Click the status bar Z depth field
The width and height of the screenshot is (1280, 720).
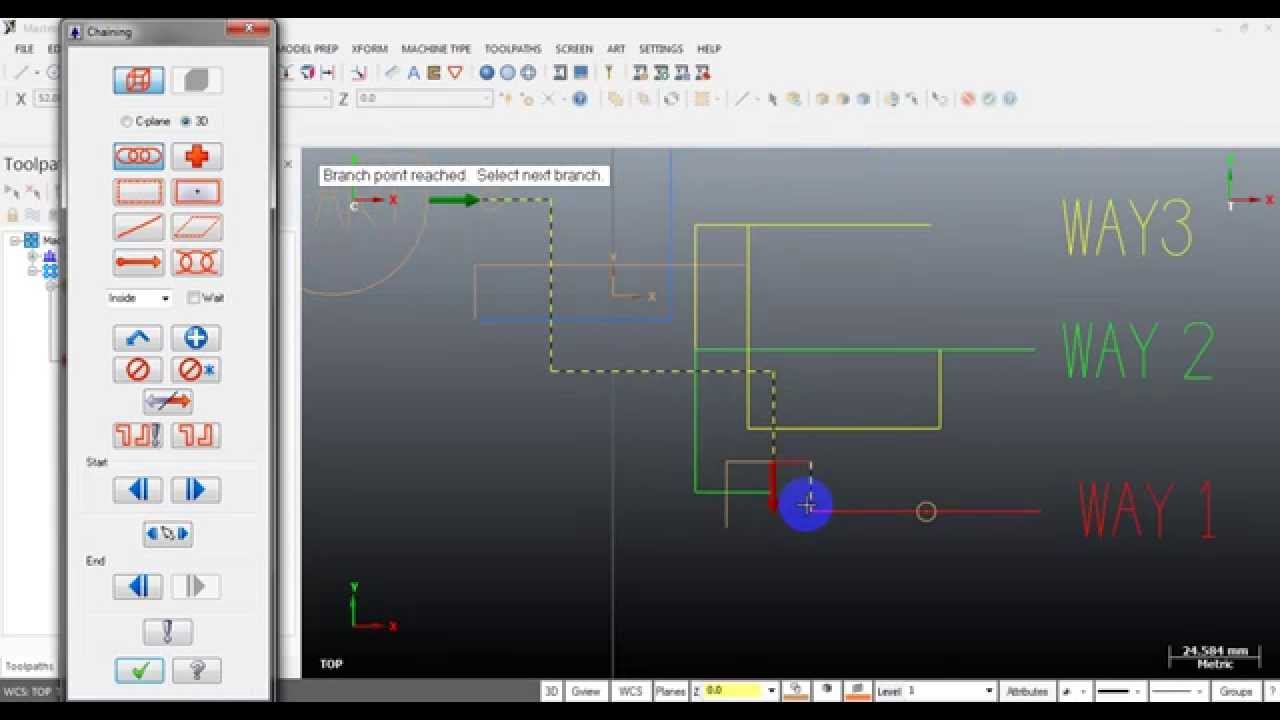coord(734,691)
